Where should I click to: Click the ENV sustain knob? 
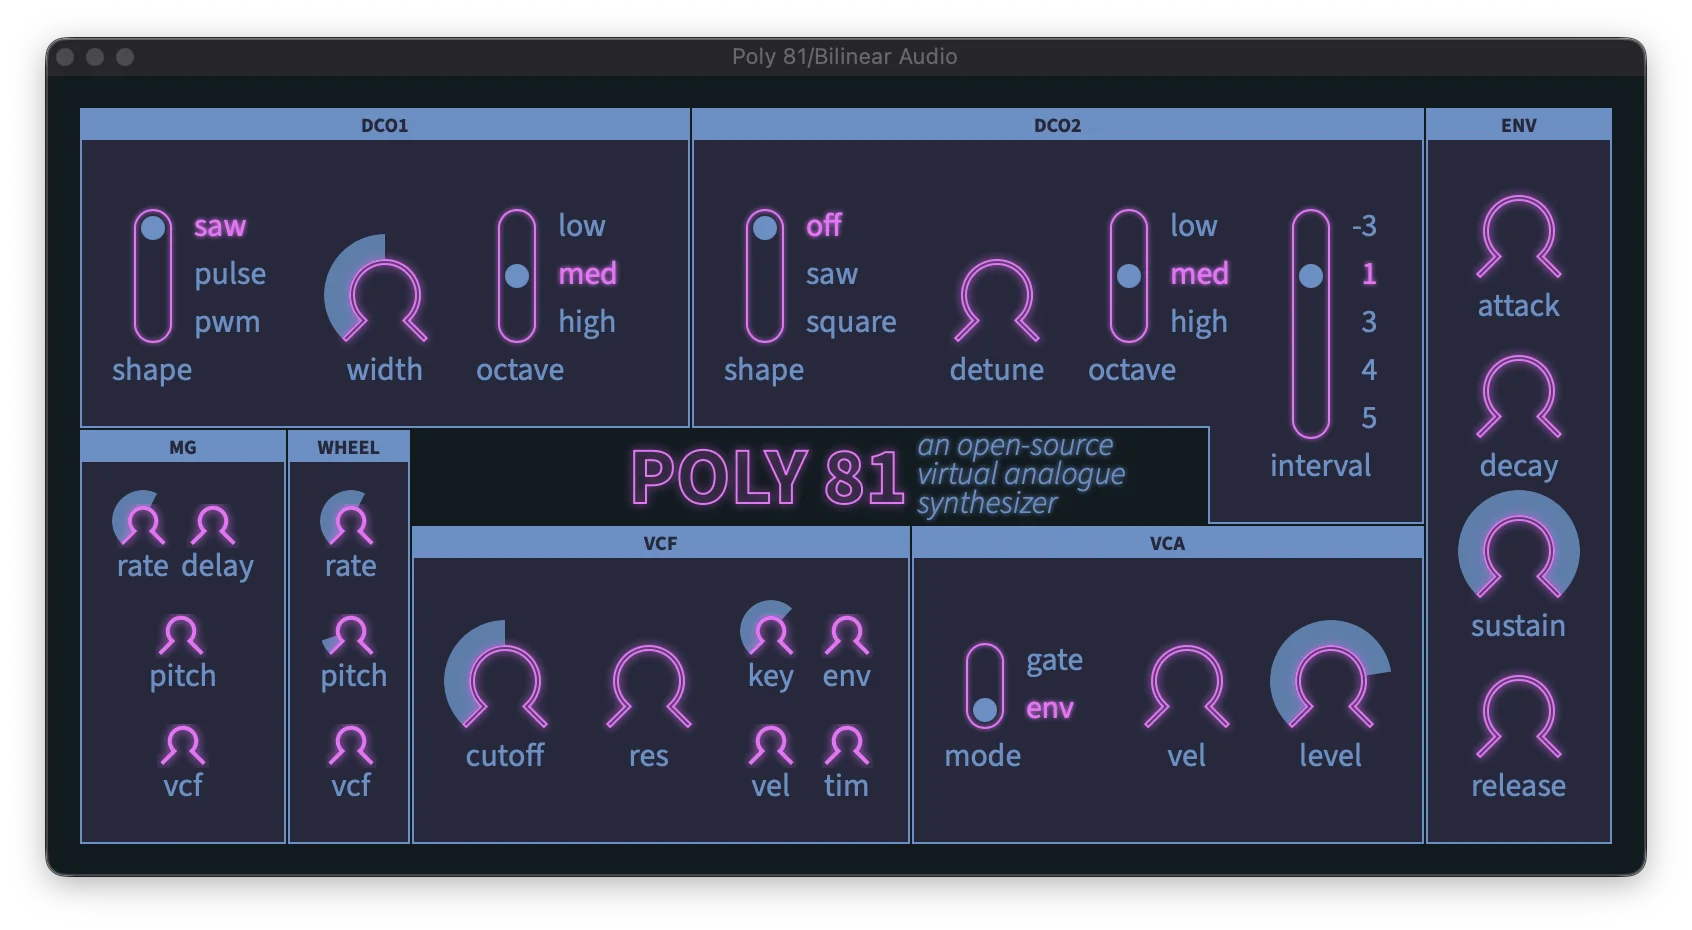(x=1518, y=552)
